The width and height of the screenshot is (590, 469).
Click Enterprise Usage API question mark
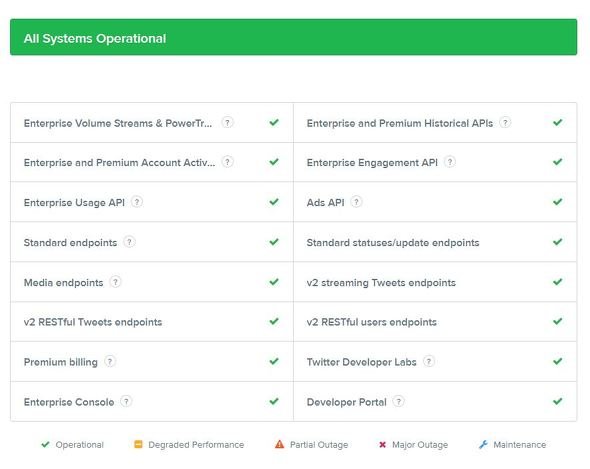click(x=137, y=202)
